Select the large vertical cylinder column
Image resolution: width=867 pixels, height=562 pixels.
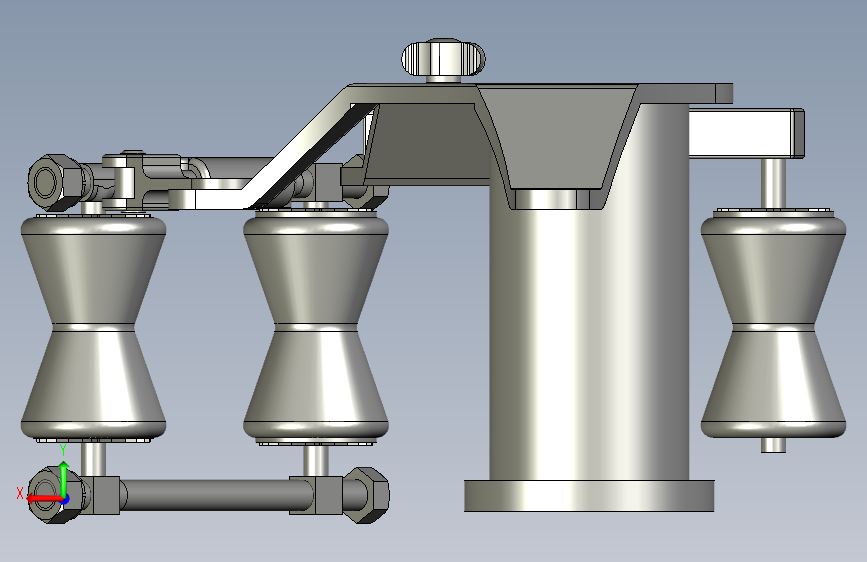click(589, 343)
